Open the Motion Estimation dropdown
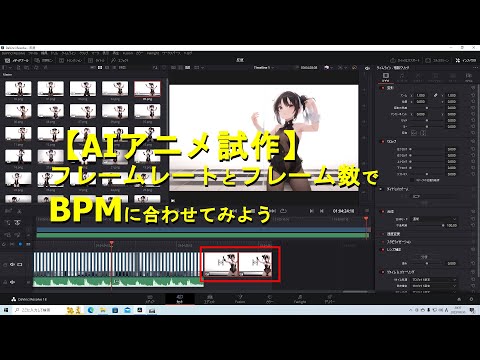Viewport: 480px width, 360px height. click(x=434, y=286)
